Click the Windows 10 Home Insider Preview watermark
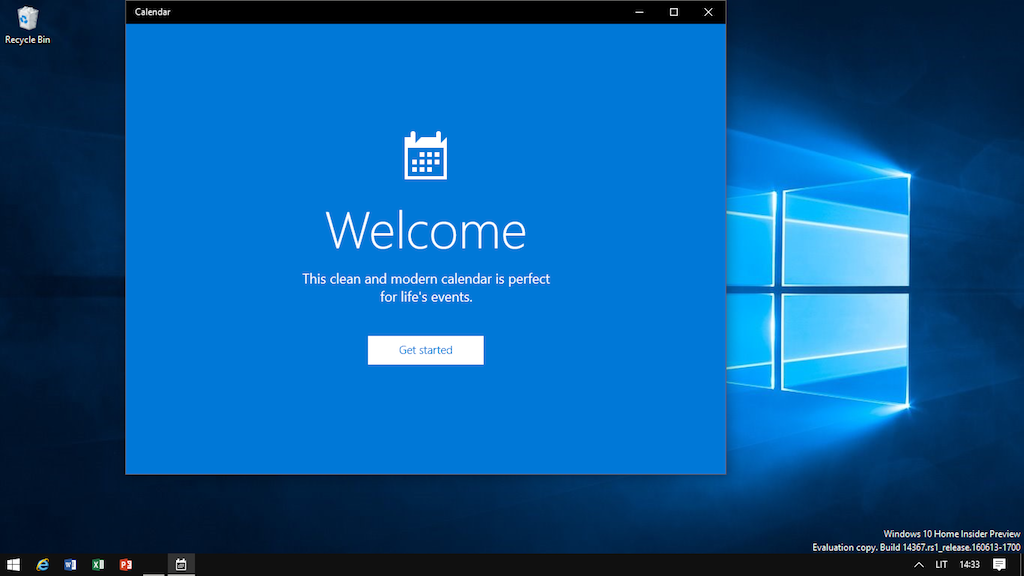1024x576 pixels. pyautogui.click(x=950, y=534)
